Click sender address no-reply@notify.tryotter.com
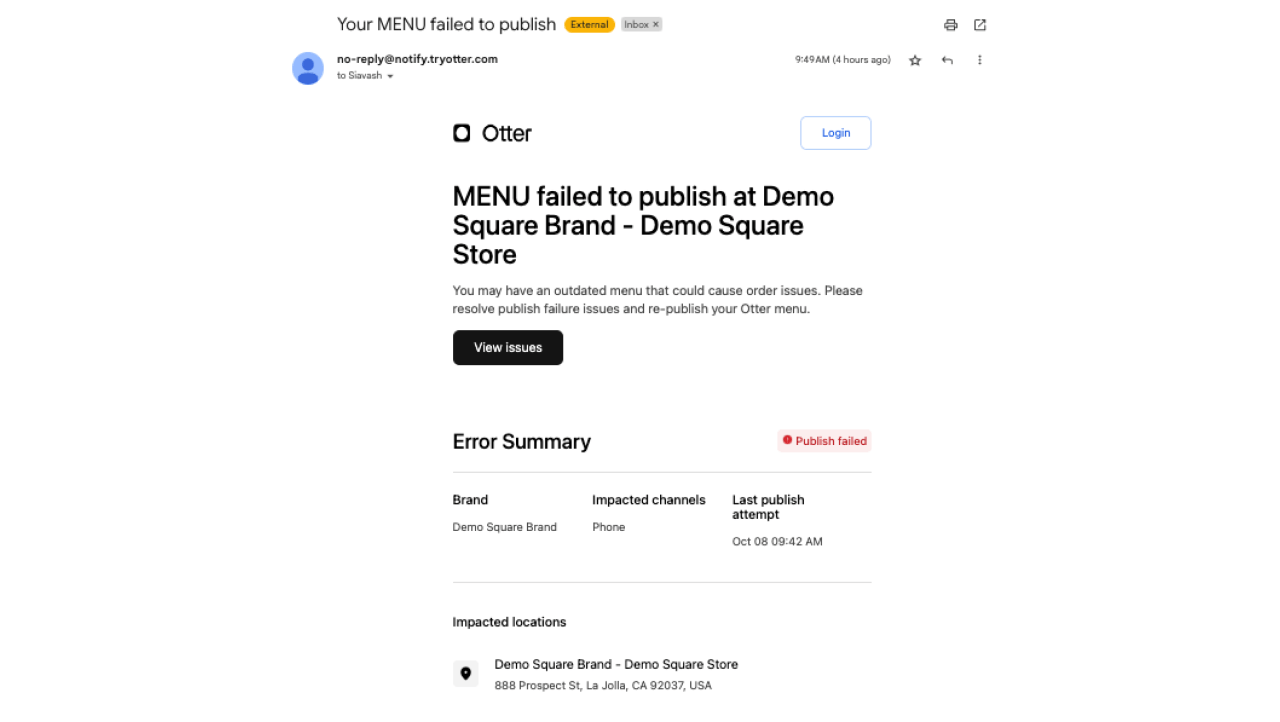The height and width of the screenshot is (722, 1280). pos(417,59)
